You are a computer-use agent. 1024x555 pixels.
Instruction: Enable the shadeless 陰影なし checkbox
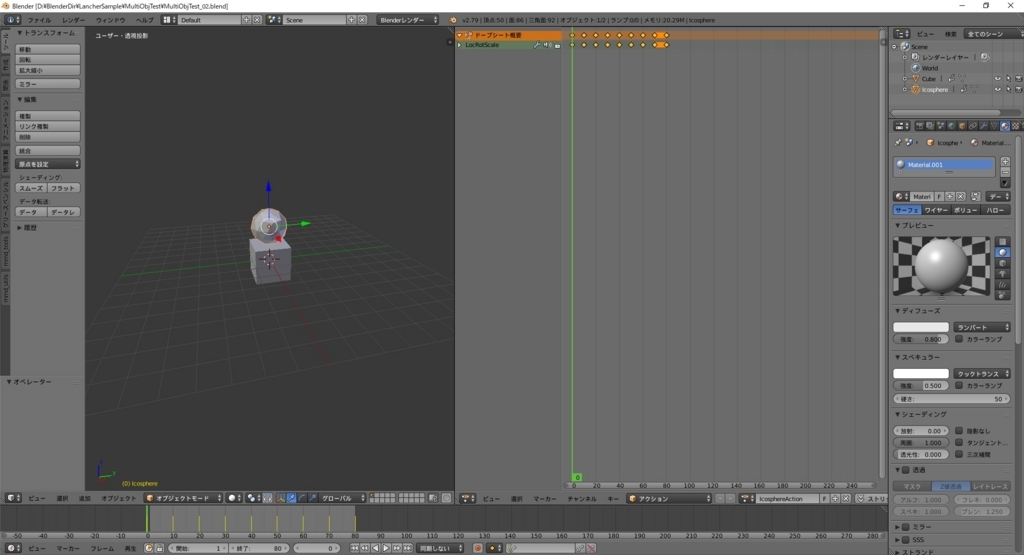[x=959, y=431]
